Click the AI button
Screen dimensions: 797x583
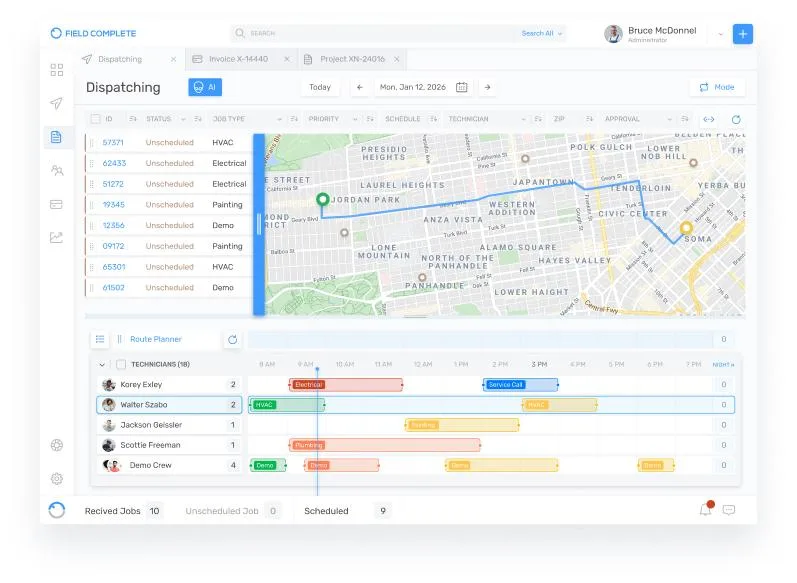pyautogui.click(x=205, y=87)
